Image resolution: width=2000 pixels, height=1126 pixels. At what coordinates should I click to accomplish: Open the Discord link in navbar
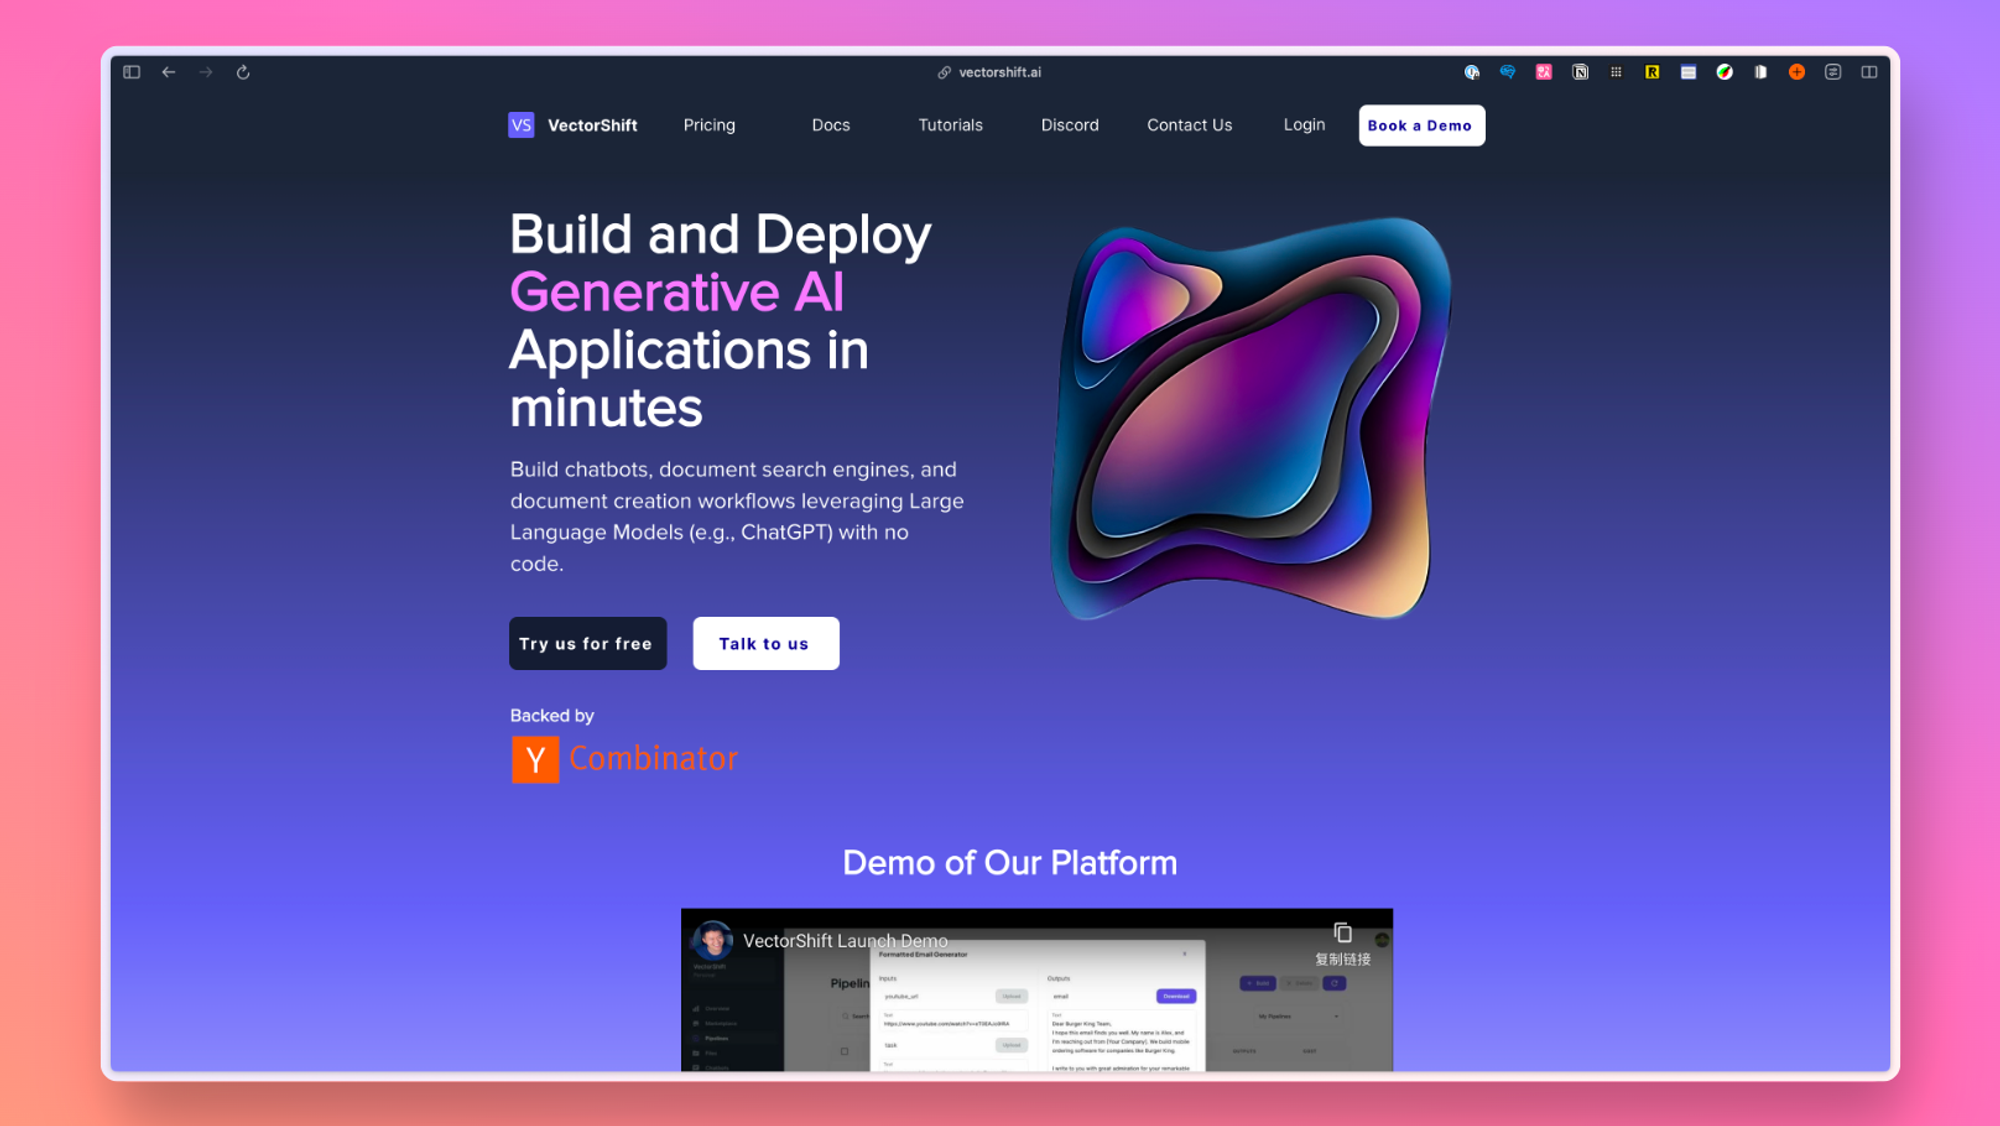pyautogui.click(x=1070, y=125)
